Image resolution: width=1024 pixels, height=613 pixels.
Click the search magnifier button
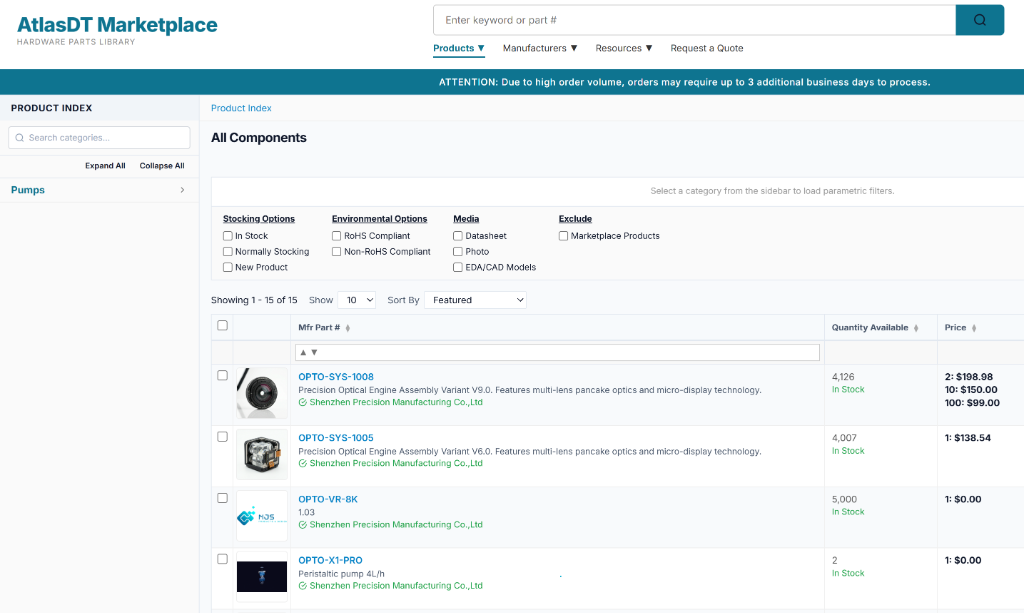coord(980,20)
